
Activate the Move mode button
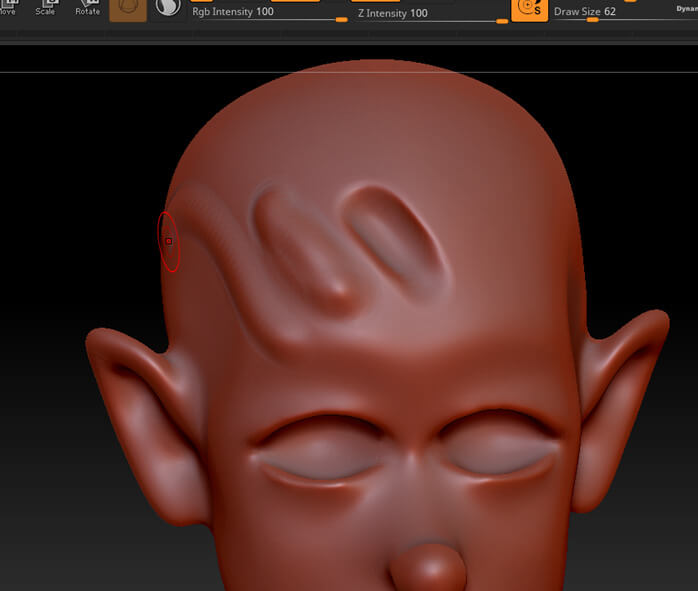pyautogui.click(x=8, y=7)
